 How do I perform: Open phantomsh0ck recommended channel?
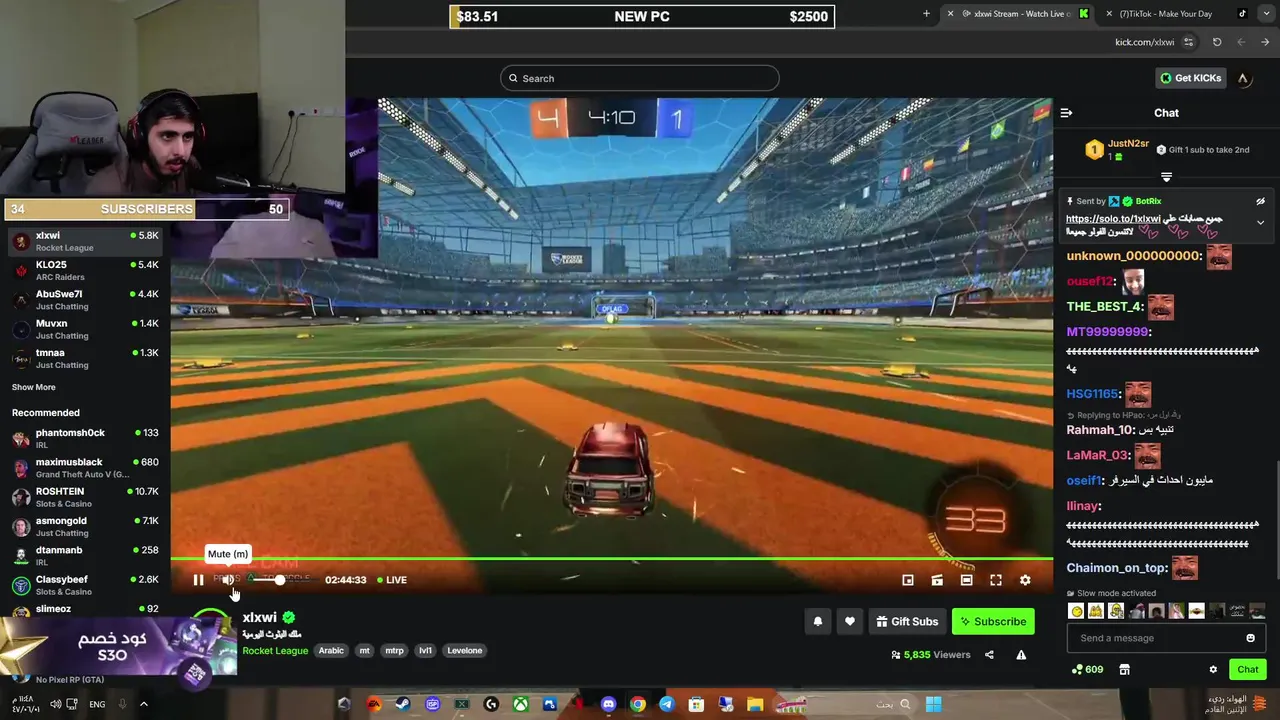click(85, 438)
